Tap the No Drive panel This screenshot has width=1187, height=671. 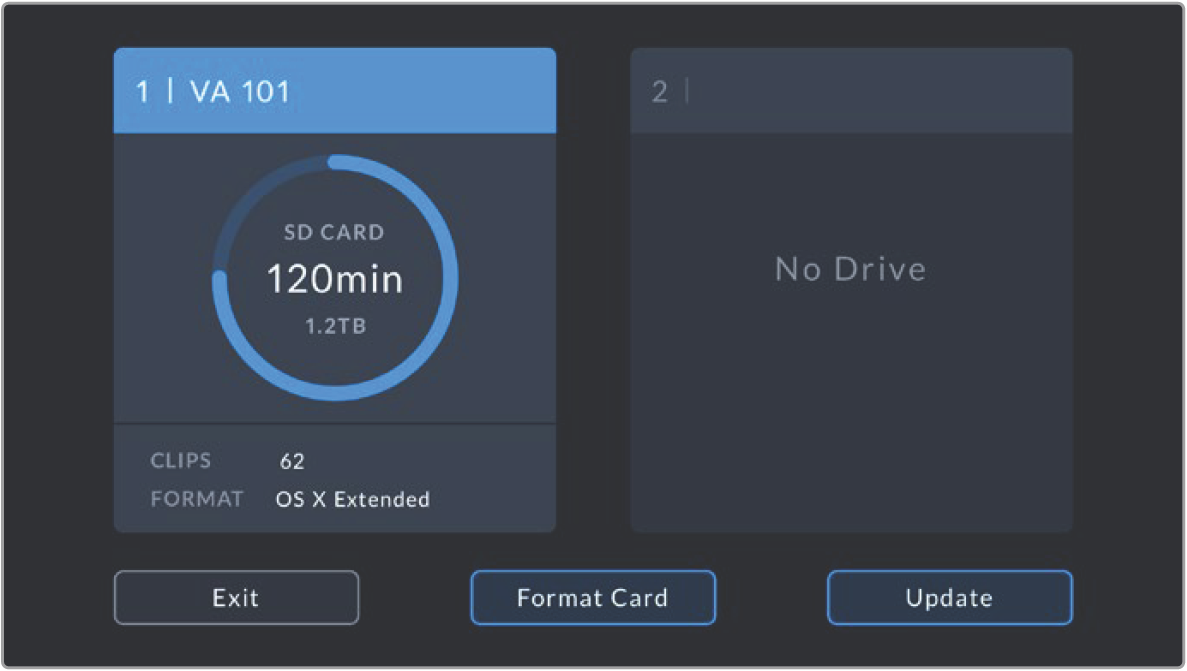click(851, 333)
